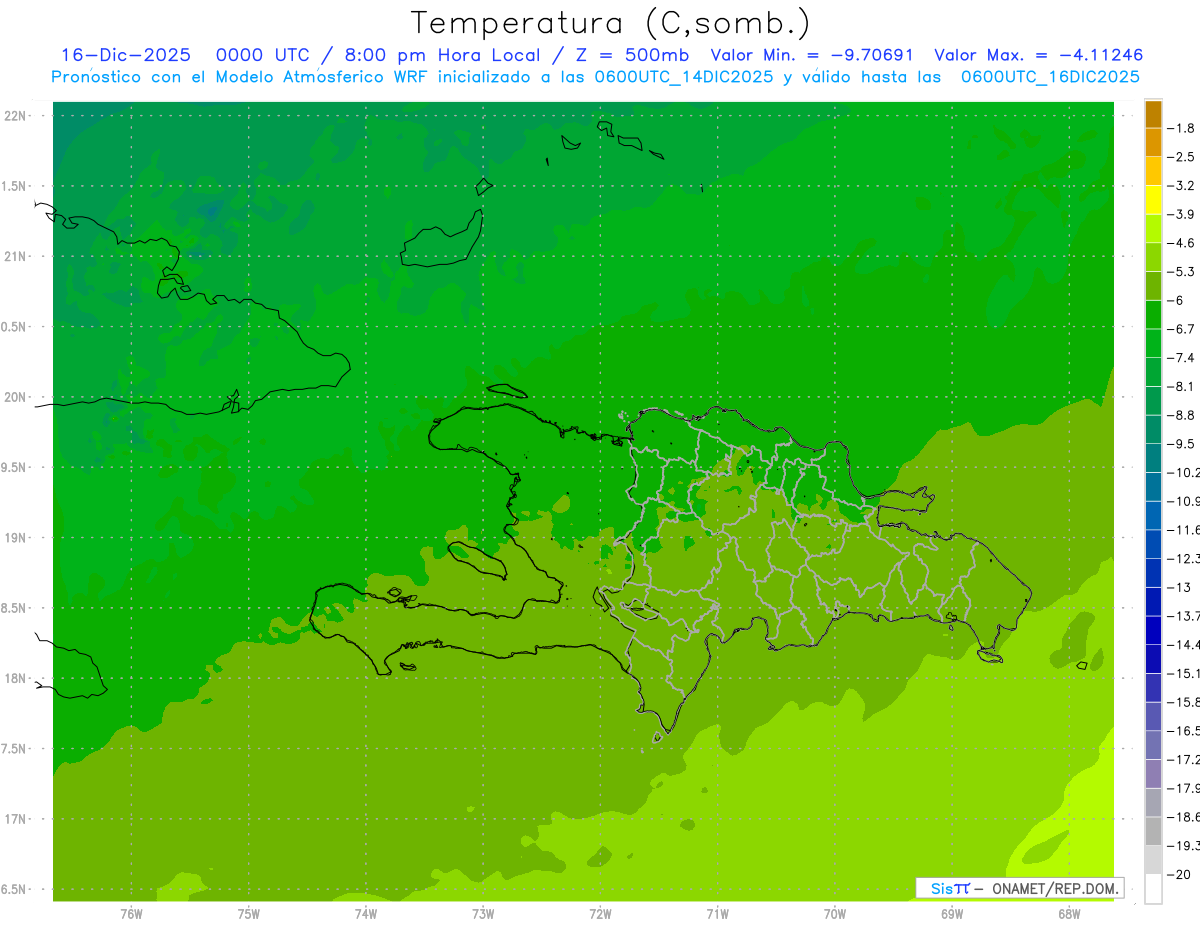Click the "Z = 500mb" level text
The width and height of the screenshot is (1200, 927).
(x=632, y=55)
